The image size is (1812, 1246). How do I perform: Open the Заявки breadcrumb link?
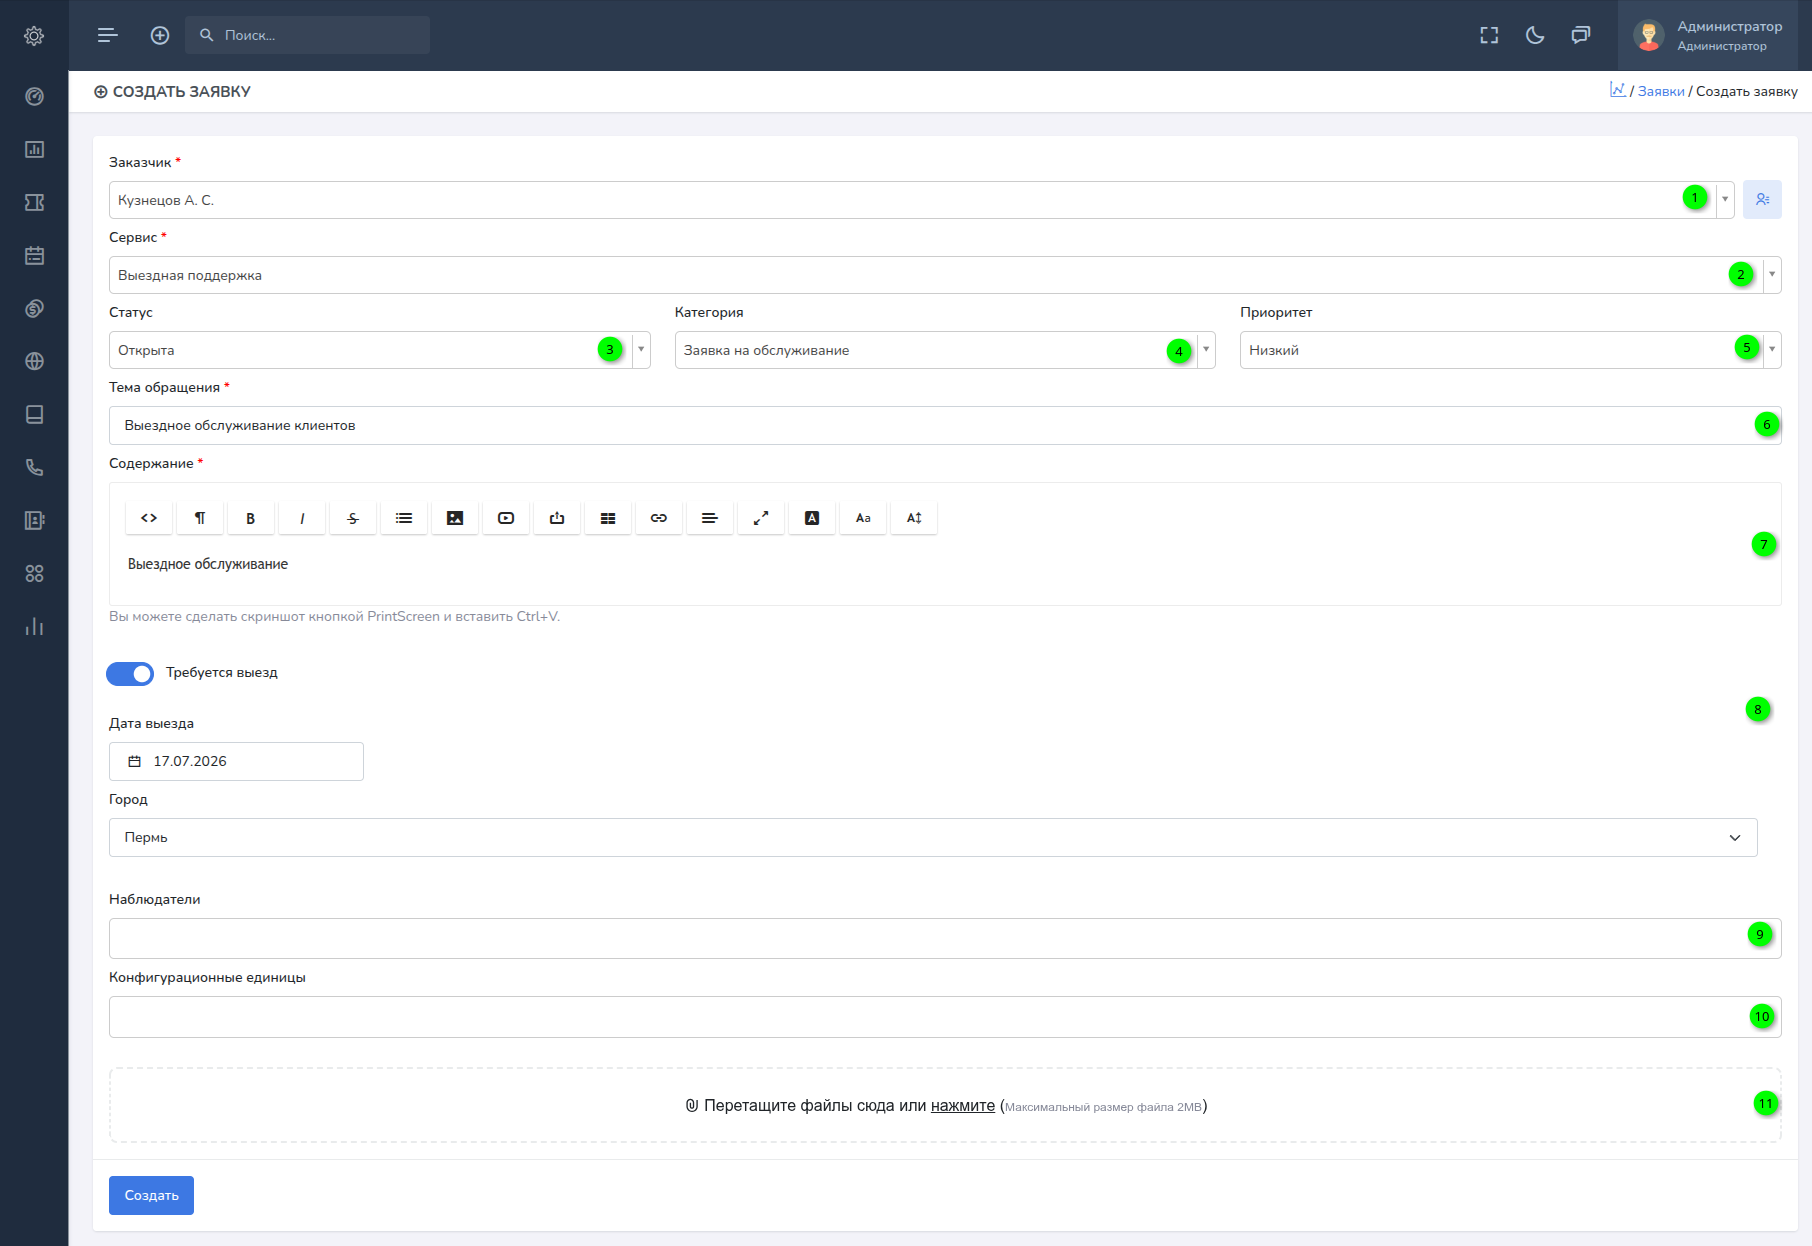point(1661,91)
